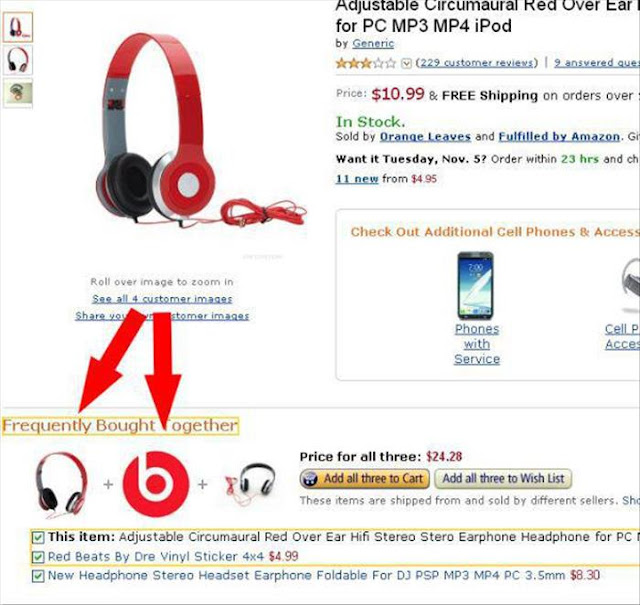Open the Orange Leaves seller link

pyautogui.click(x=425, y=137)
